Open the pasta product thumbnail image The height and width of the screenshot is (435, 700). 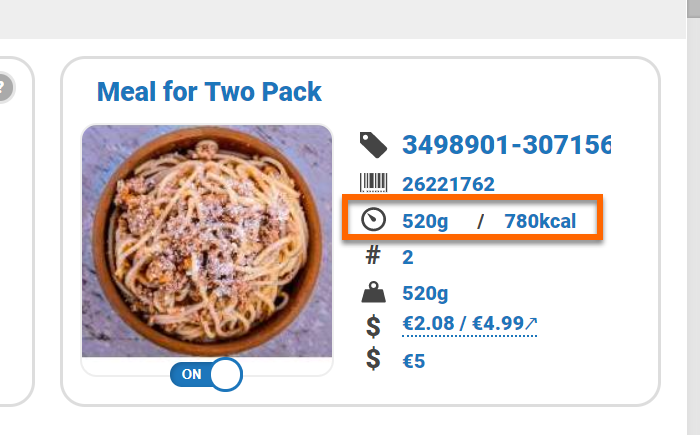206,241
